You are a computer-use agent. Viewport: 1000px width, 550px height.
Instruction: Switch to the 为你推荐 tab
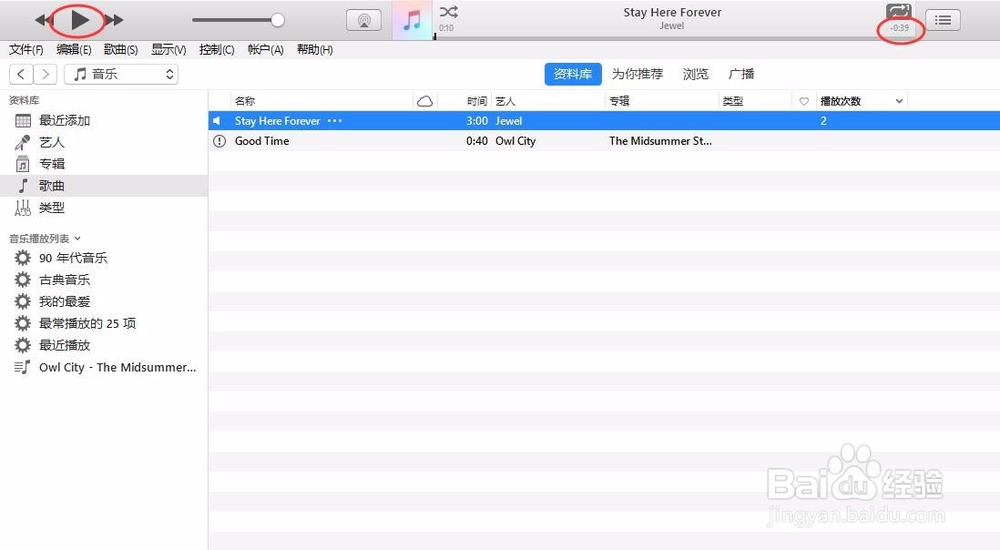click(637, 74)
